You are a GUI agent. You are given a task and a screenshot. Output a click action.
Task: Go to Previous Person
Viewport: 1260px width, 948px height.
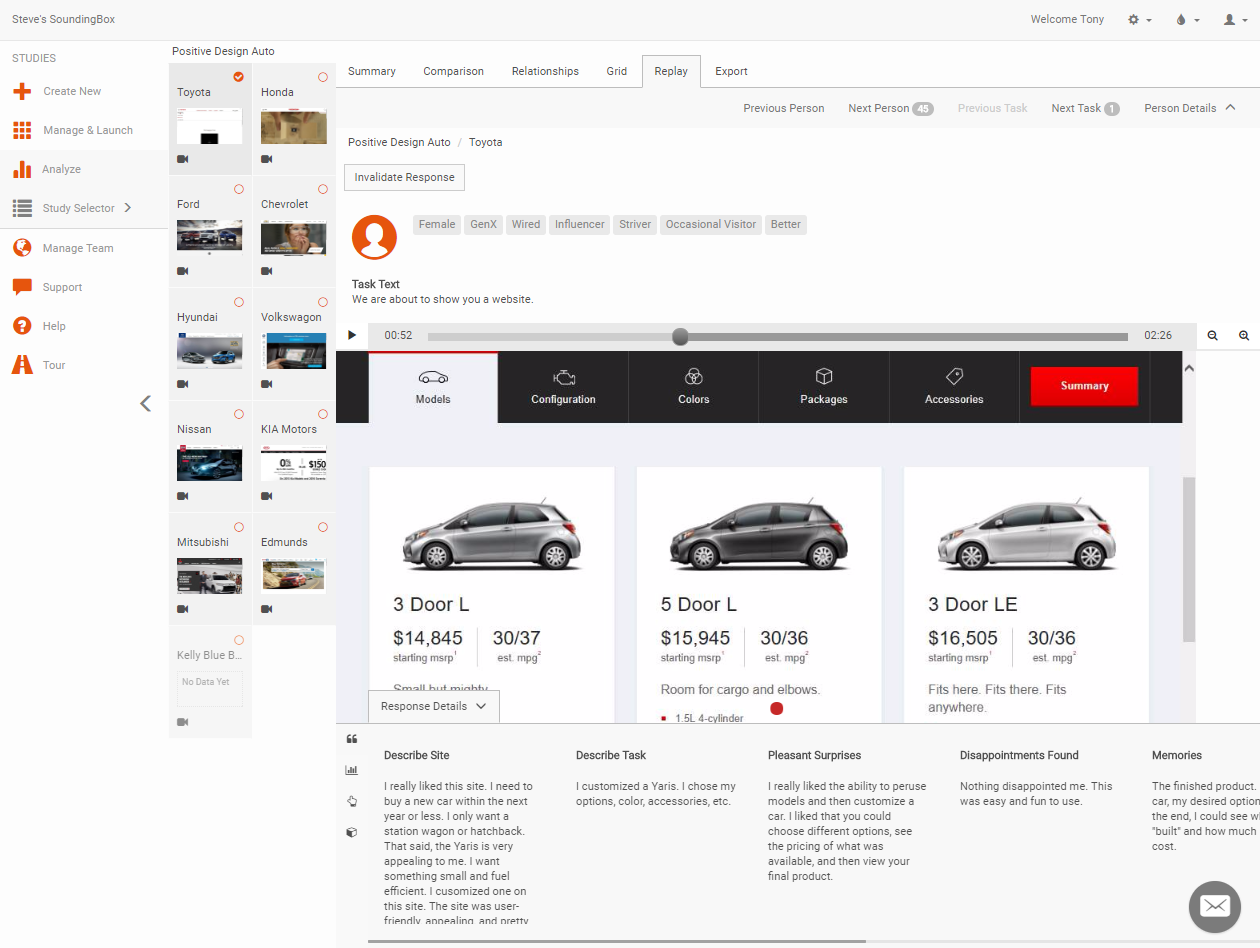(x=784, y=108)
